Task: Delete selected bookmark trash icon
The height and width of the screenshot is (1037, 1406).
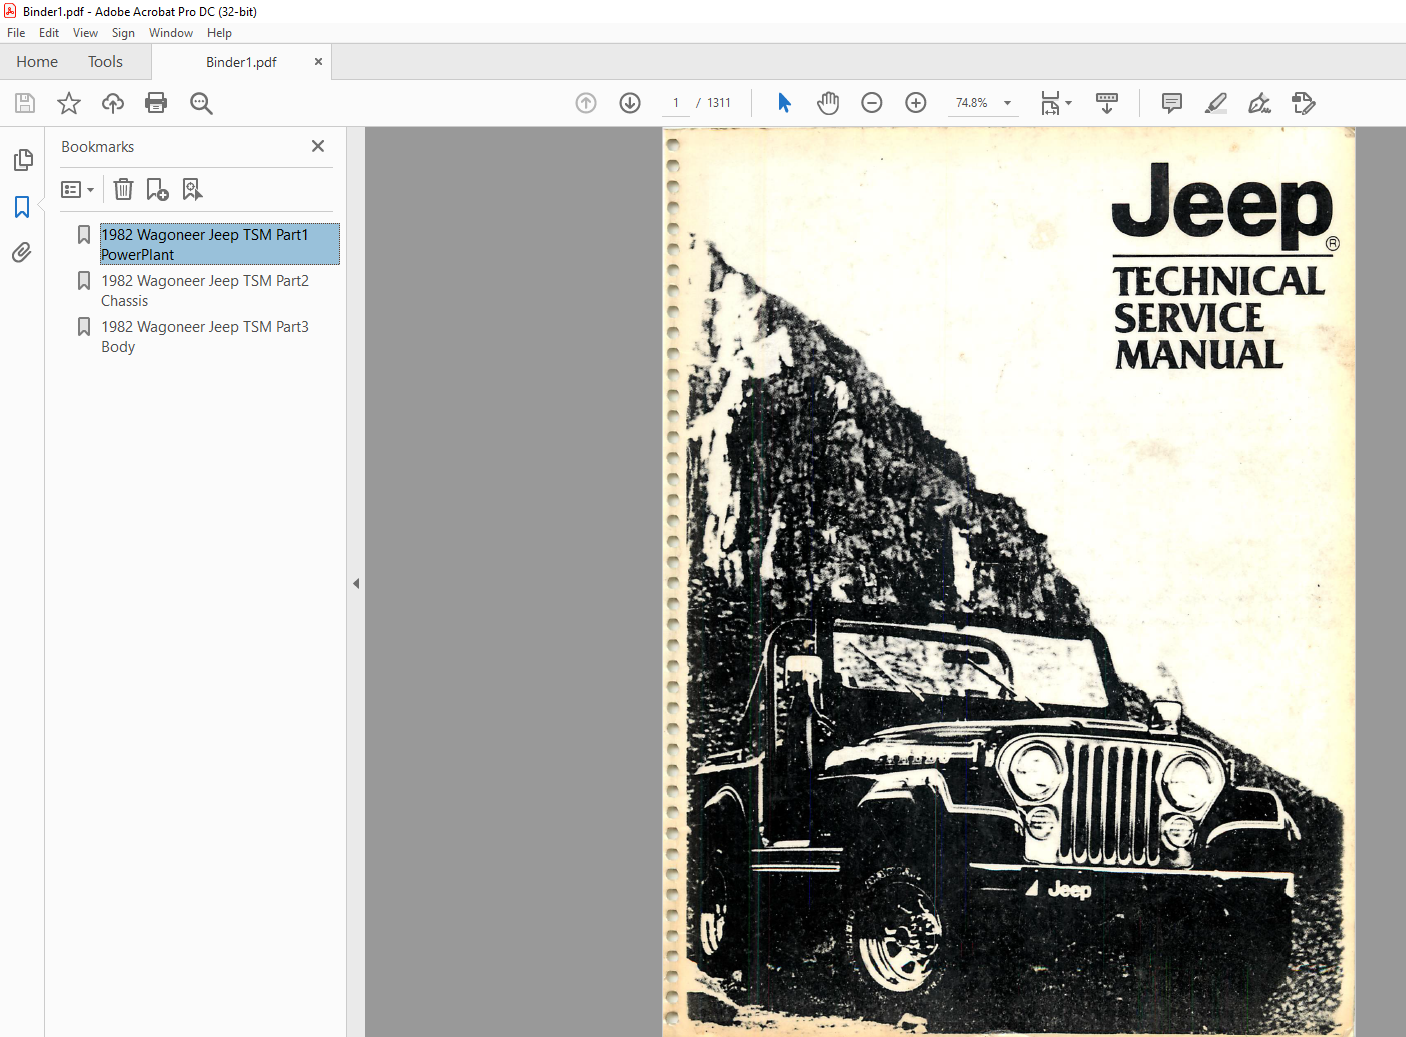Action: click(123, 189)
